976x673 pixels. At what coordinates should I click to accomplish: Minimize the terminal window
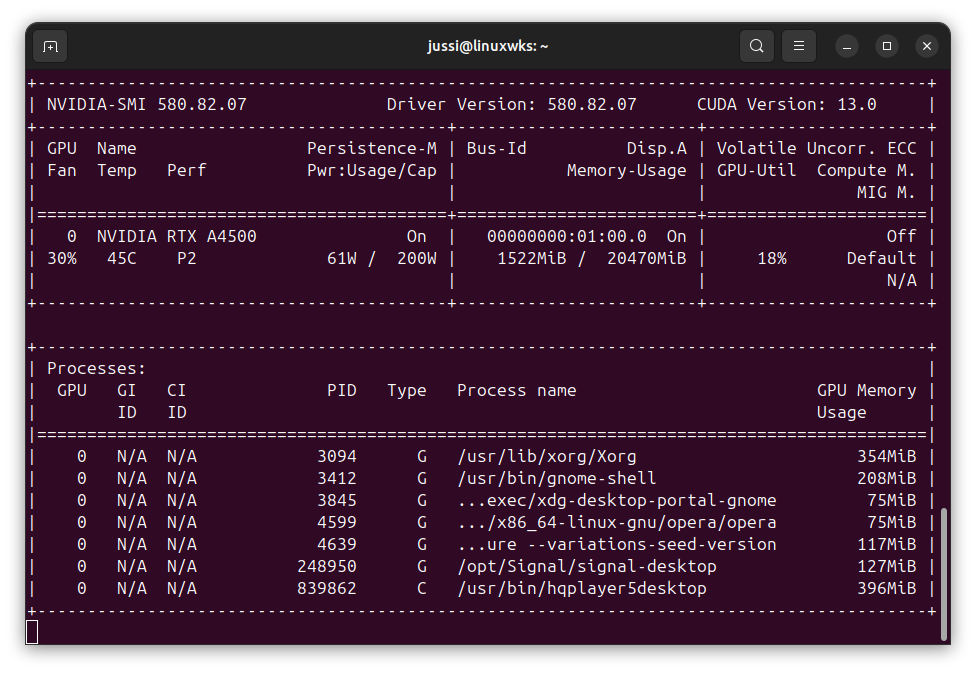tap(847, 46)
